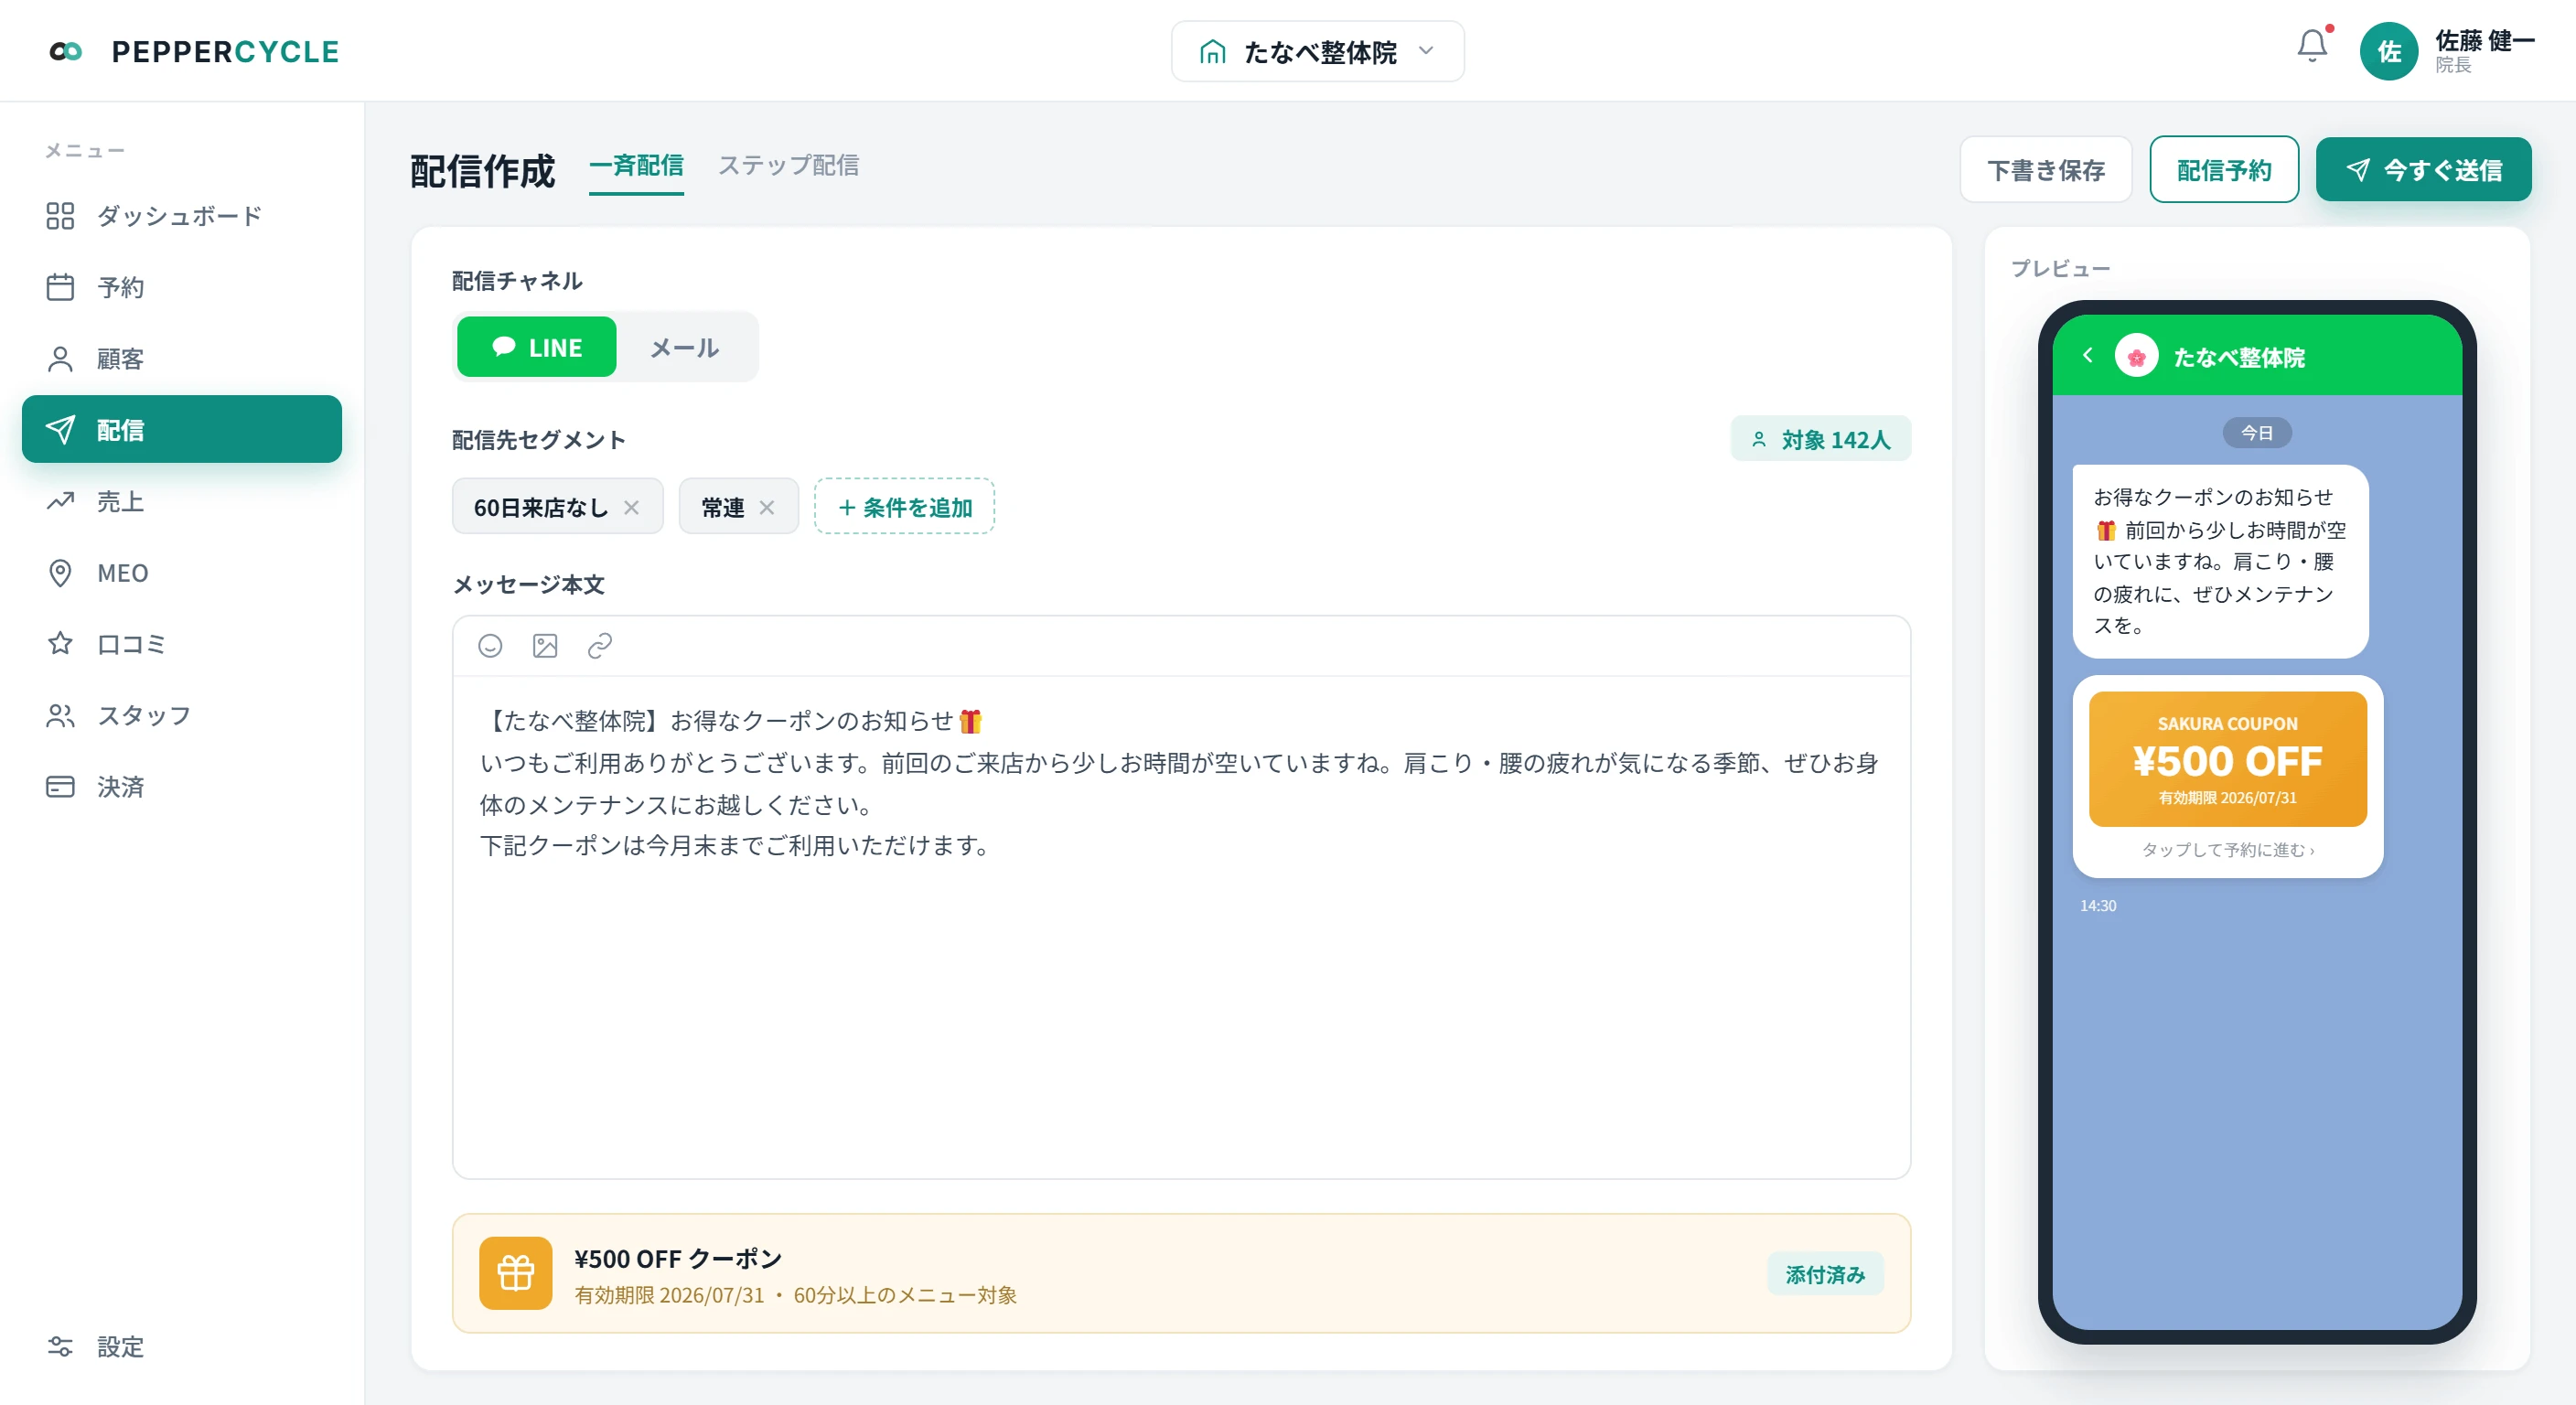Click the sakura avatar in phone preview
The image size is (2576, 1405).
click(2136, 357)
